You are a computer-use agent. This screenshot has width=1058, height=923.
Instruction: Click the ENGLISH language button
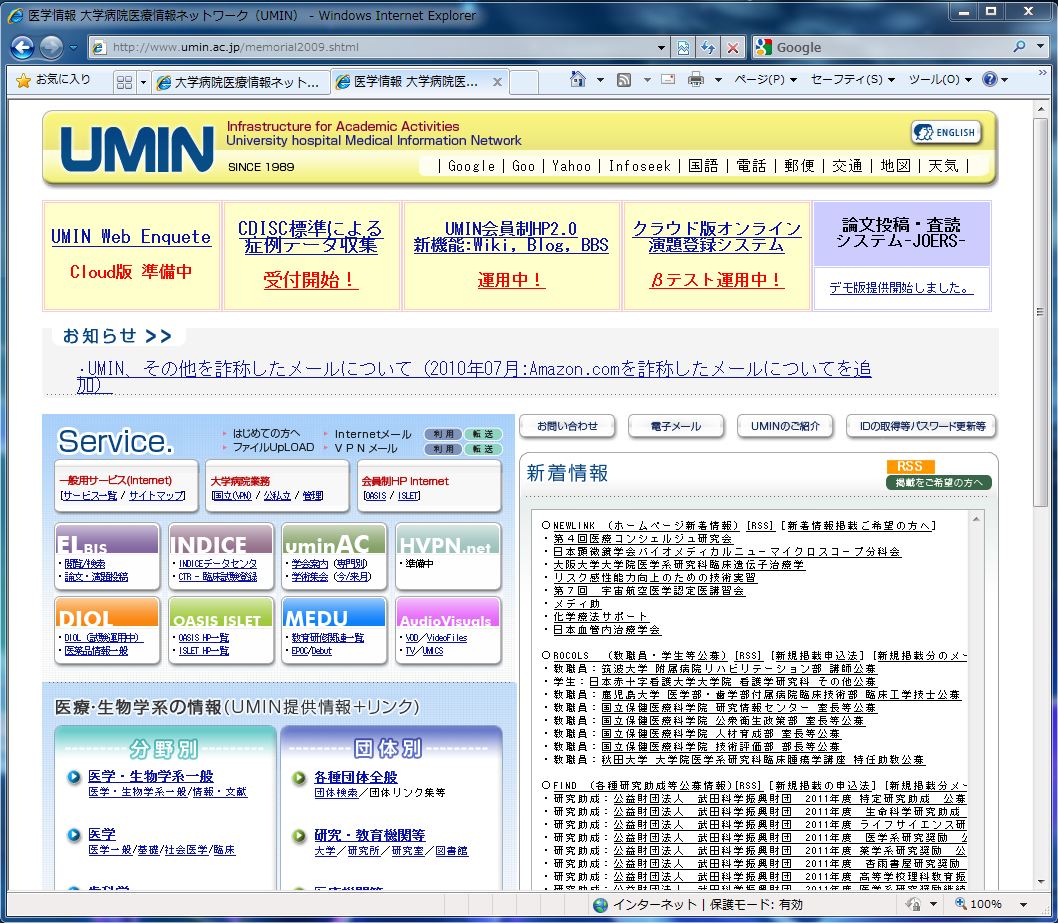point(945,133)
